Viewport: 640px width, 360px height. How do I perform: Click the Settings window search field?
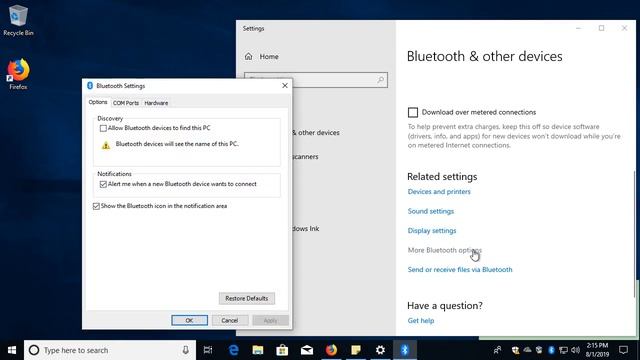pos(316,80)
